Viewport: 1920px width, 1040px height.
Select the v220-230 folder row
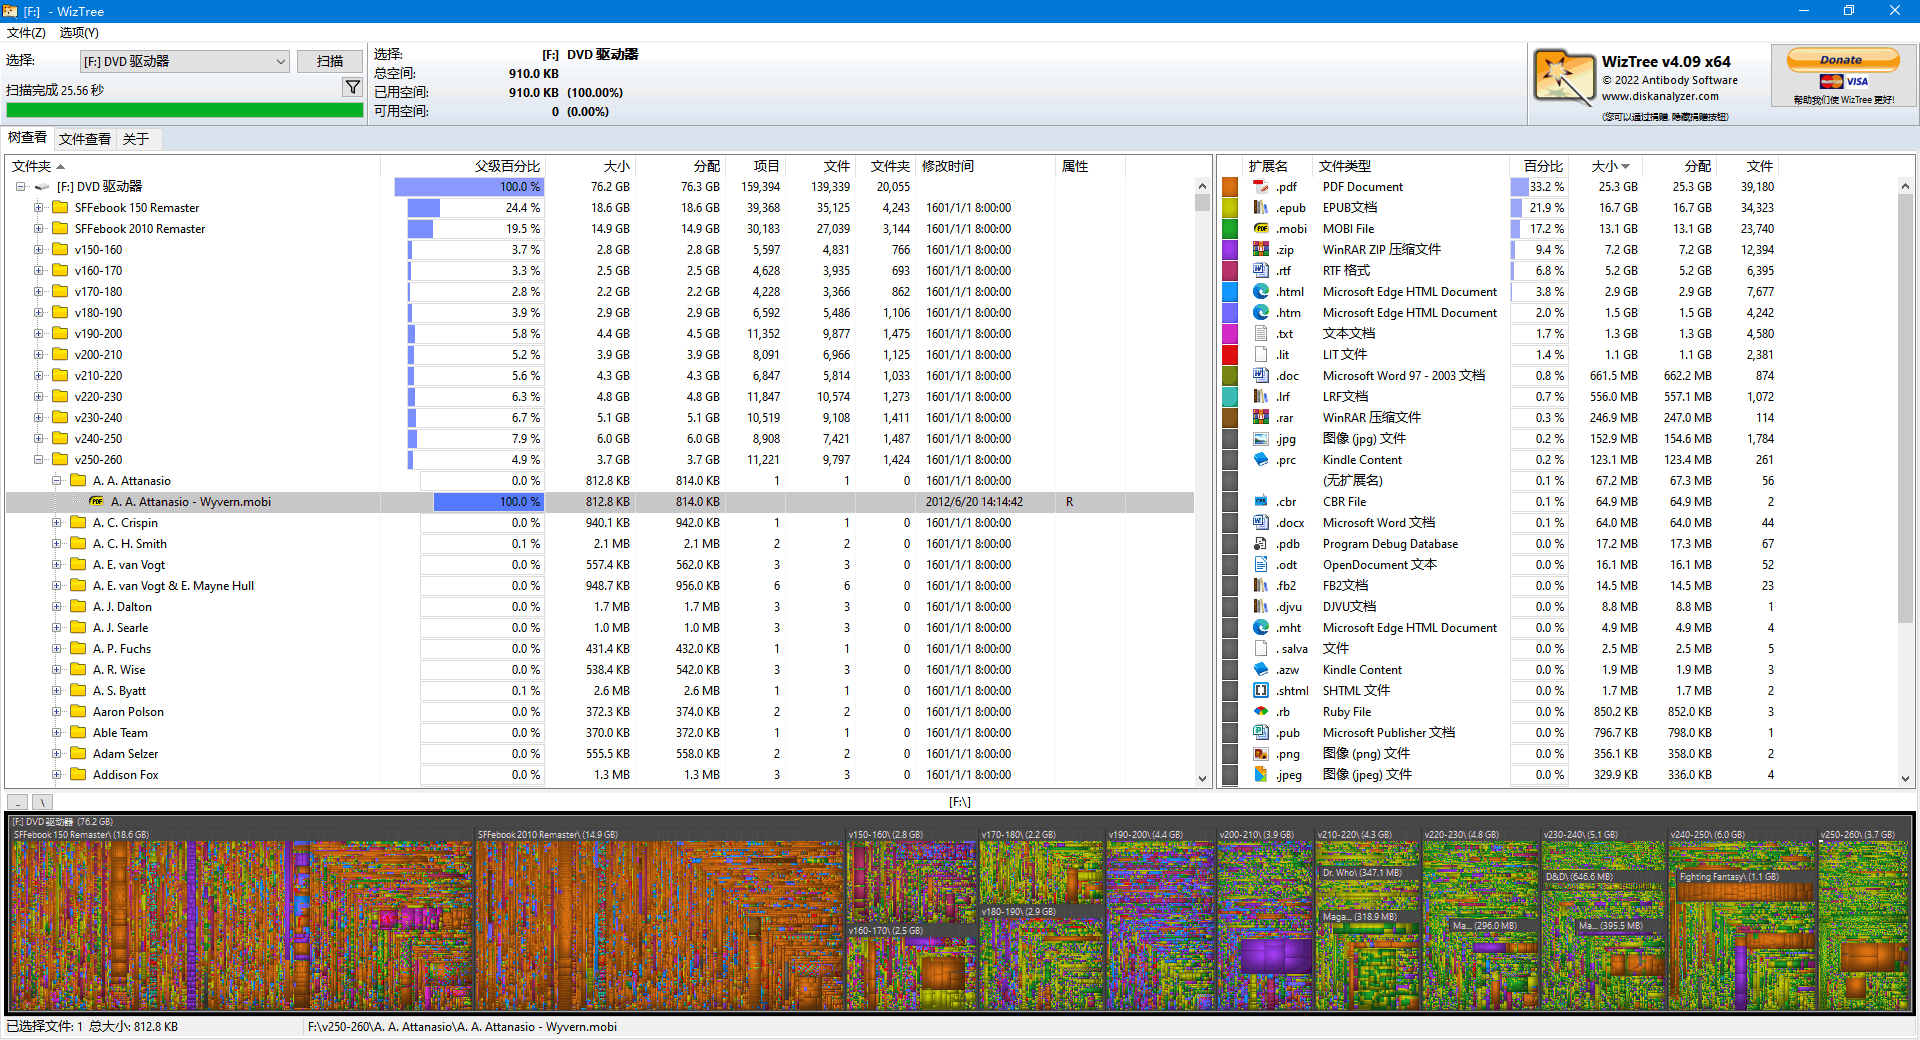coord(600,397)
